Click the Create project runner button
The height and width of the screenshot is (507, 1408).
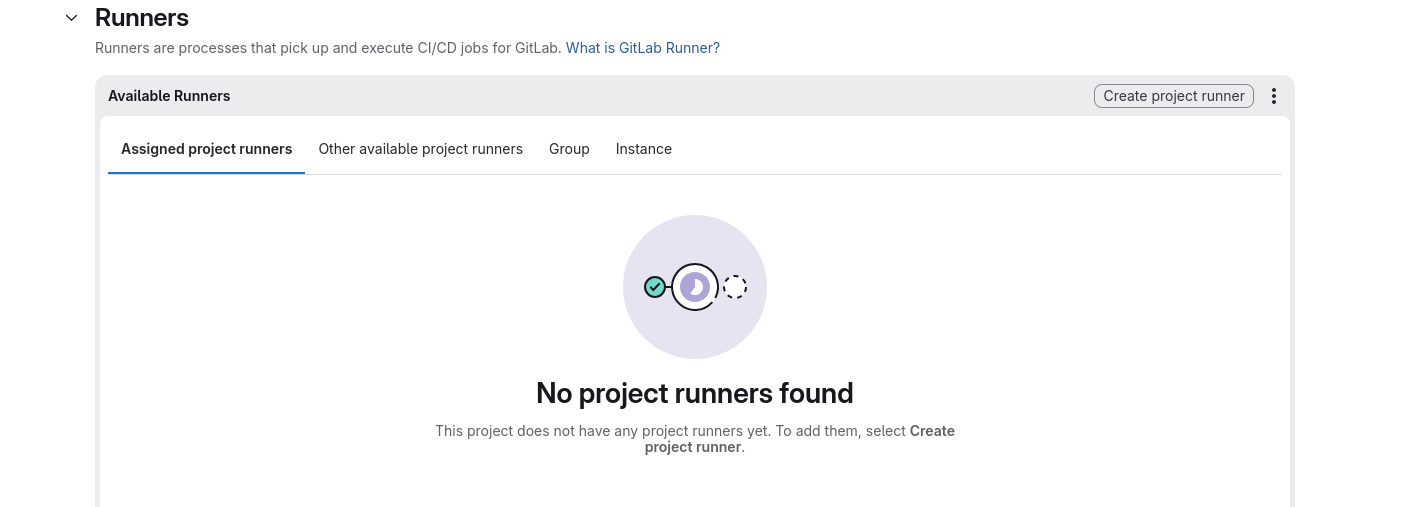(1174, 96)
